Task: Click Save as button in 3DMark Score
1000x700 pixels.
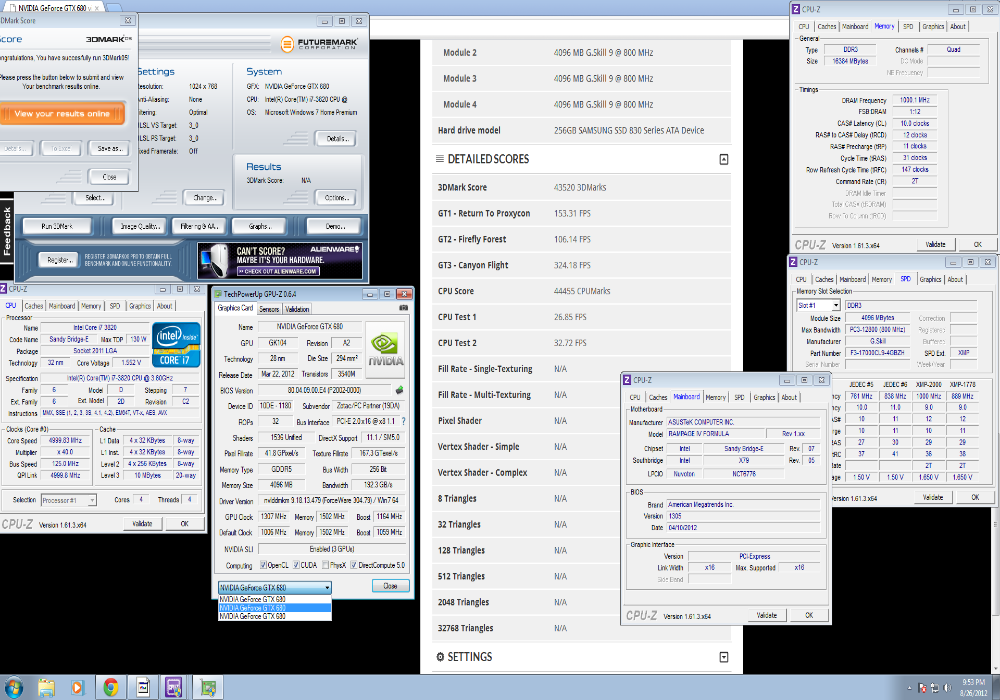Action: click(109, 149)
